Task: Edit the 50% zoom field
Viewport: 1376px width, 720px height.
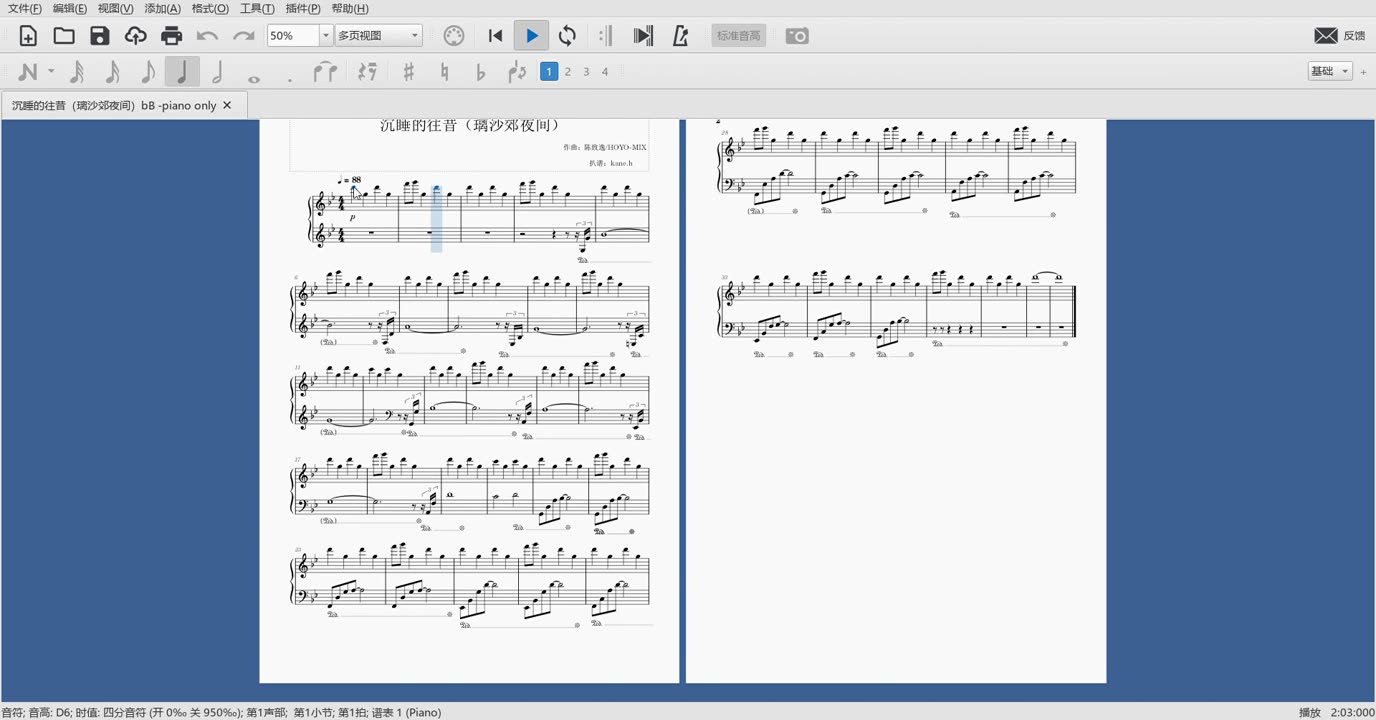Action: pyautogui.click(x=292, y=36)
